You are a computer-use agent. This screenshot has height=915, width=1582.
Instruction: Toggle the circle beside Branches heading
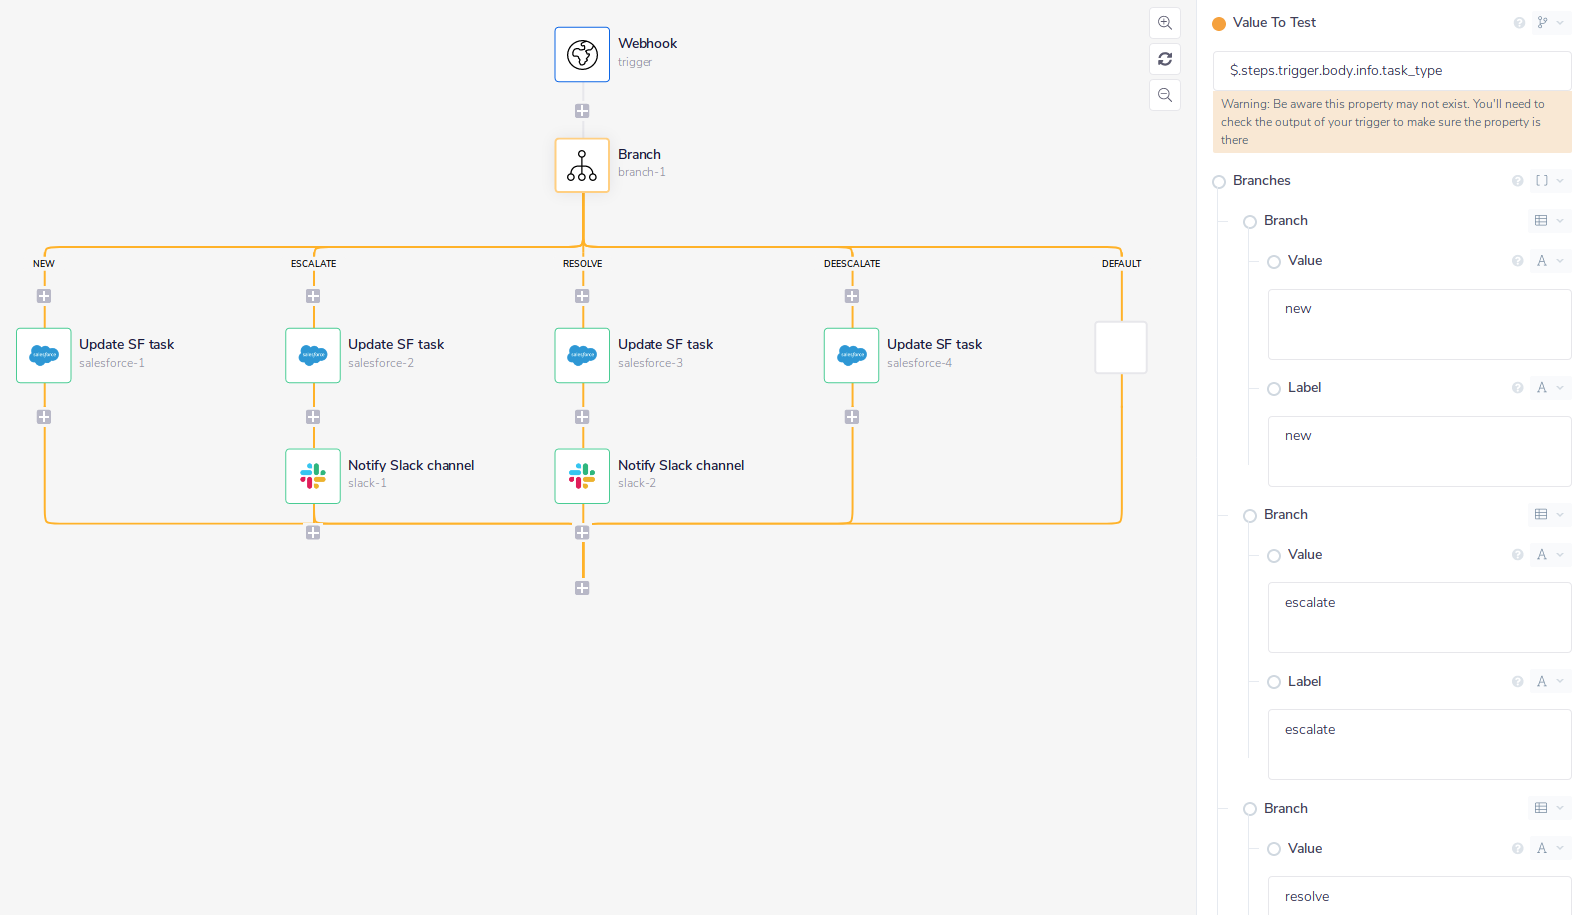pos(1219,182)
